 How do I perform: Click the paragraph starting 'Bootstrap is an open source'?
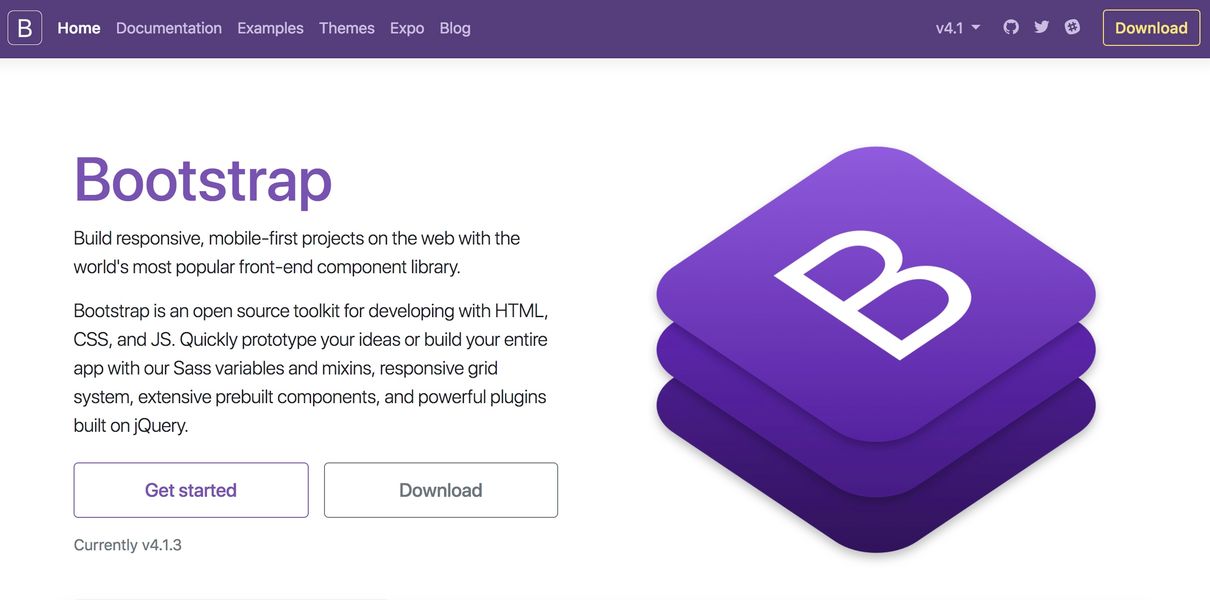[311, 368]
